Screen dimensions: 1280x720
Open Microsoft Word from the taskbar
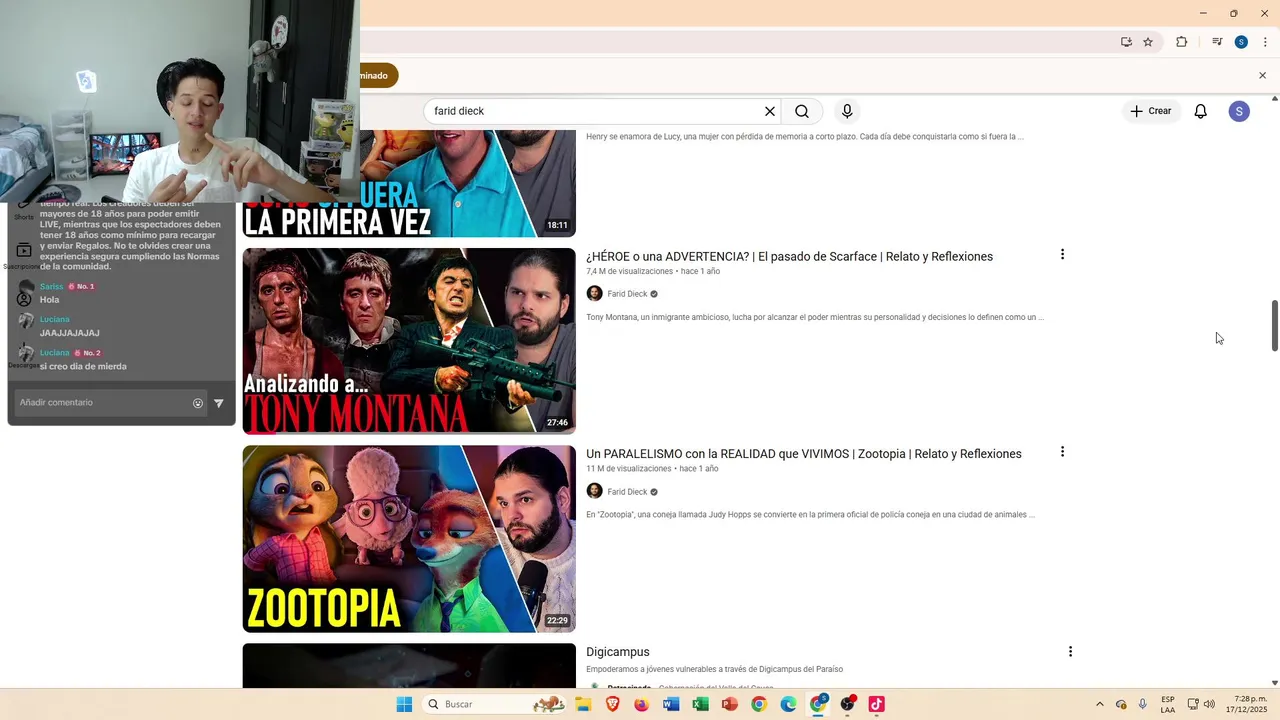coord(671,704)
